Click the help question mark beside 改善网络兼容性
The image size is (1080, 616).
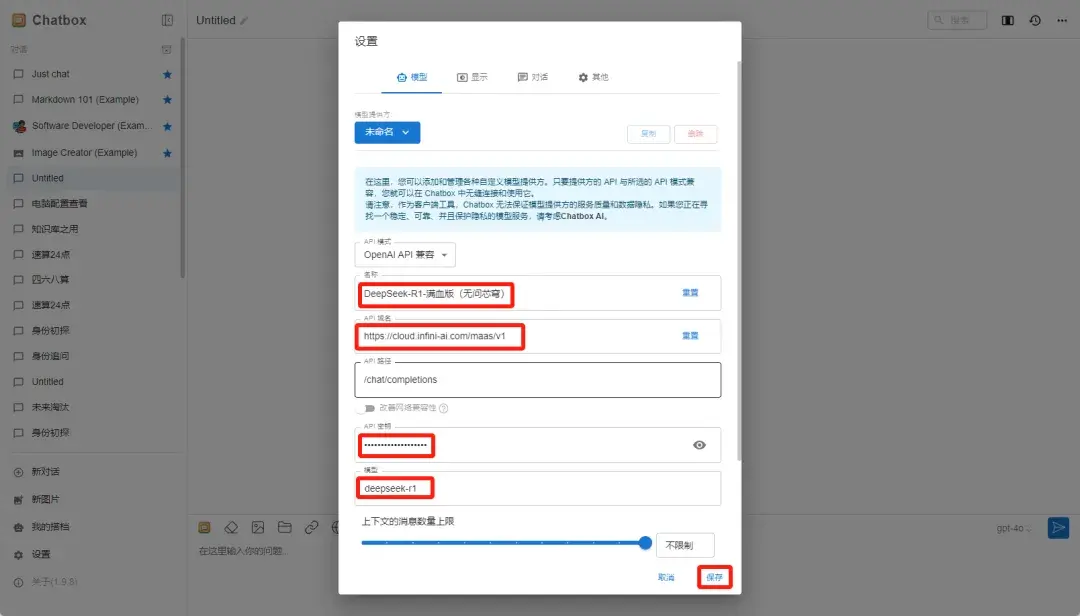[444, 408]
